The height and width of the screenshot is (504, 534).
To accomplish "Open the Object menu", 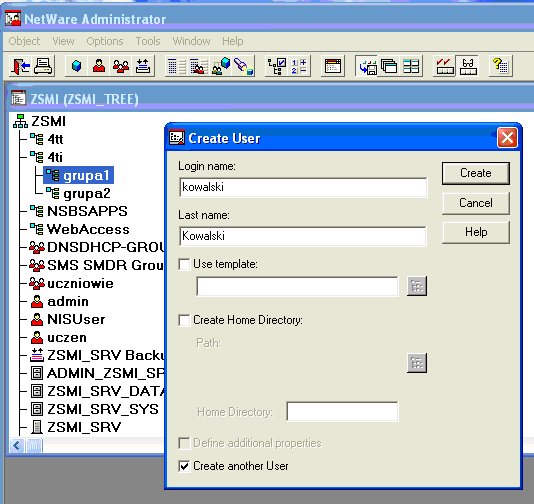I will click(24, 41).
